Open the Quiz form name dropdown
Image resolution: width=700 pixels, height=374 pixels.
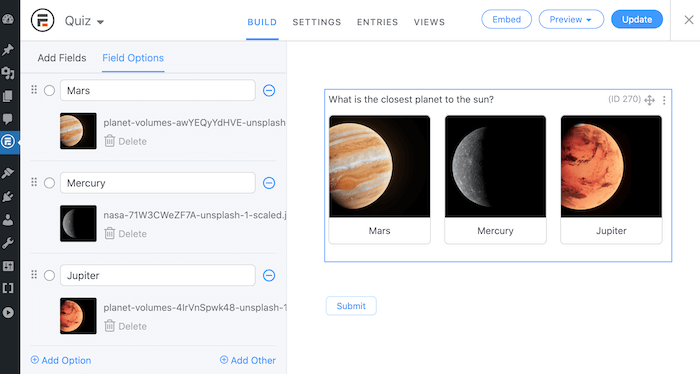(x=84, y=21)
